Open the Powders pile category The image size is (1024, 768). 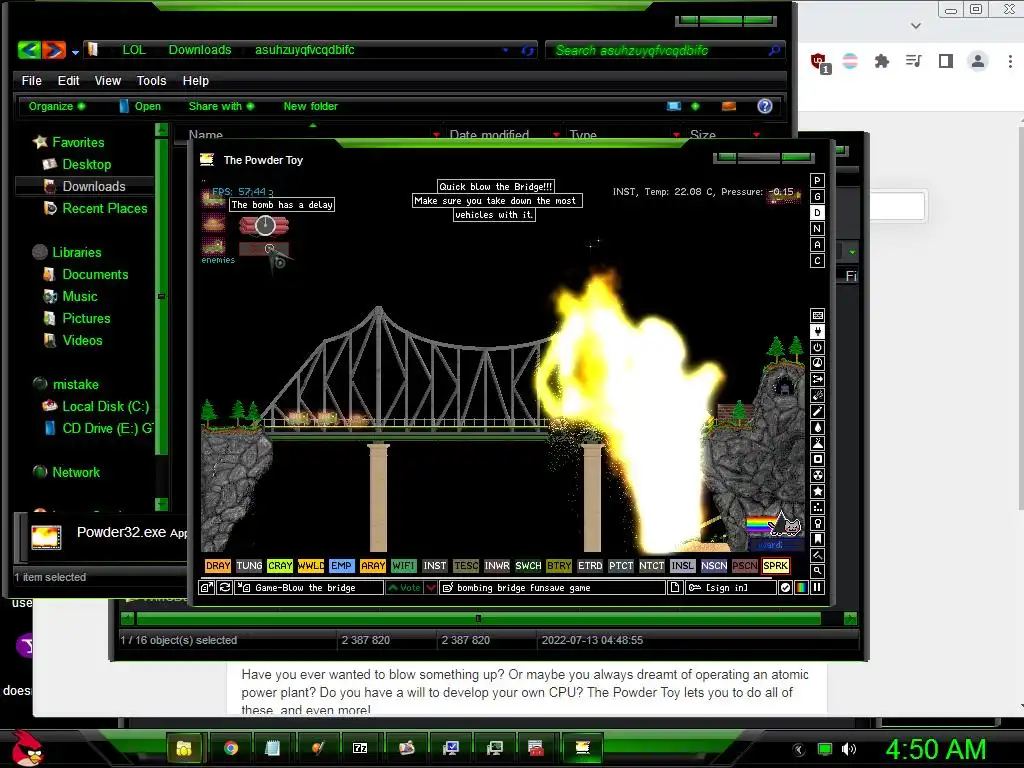coord(817,443)
